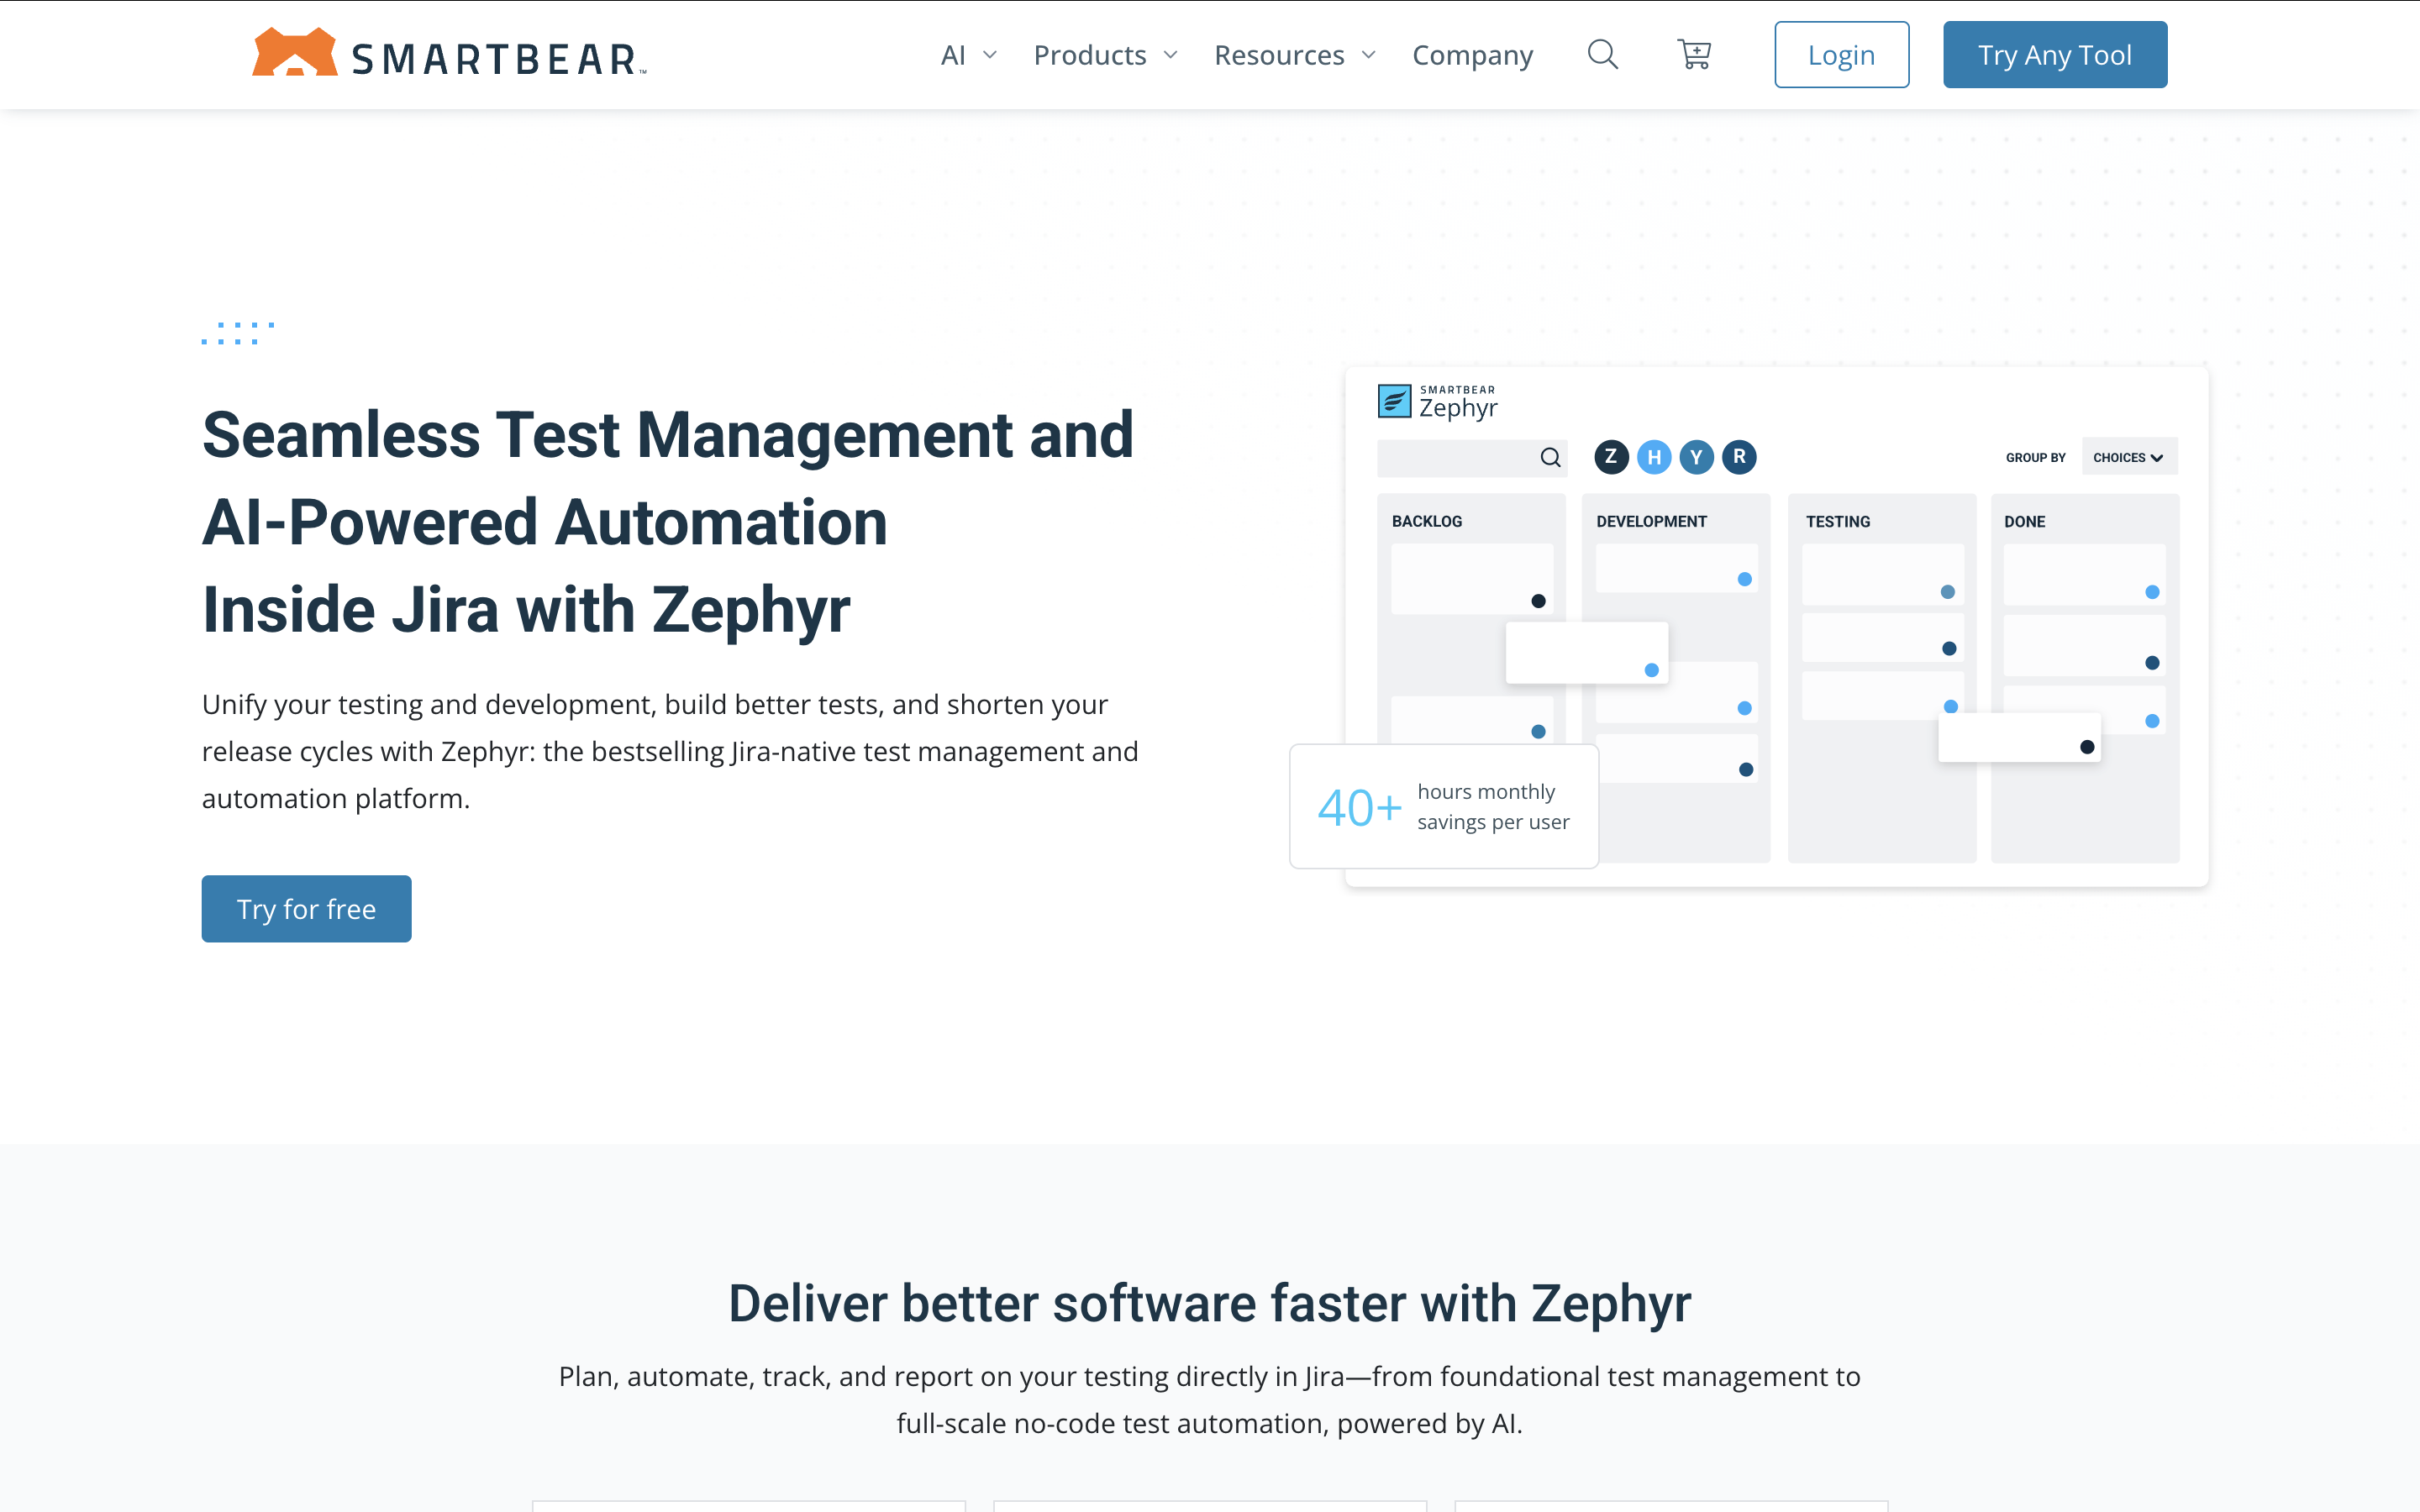Open the Company menu item
This screenshot has height=1512, width=2420.
pyautogui.click(x=1472, y=55)
